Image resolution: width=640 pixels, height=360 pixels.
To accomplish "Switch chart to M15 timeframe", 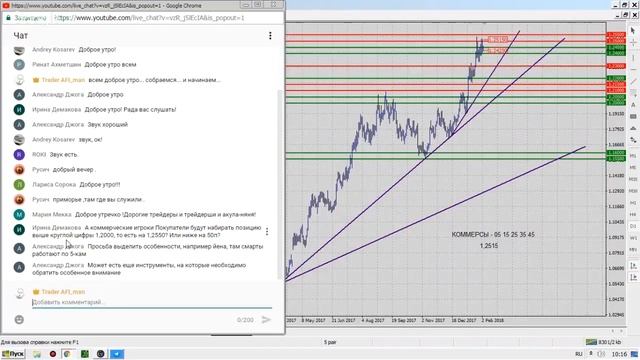I will point(633,179).
